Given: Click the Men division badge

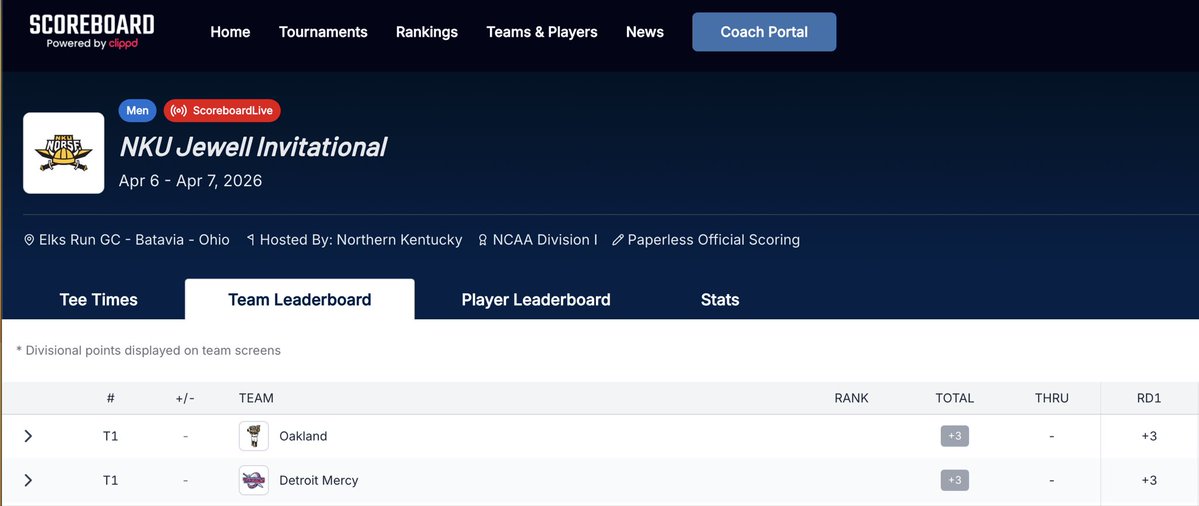Looking at the screenshot, I should 138,111.
